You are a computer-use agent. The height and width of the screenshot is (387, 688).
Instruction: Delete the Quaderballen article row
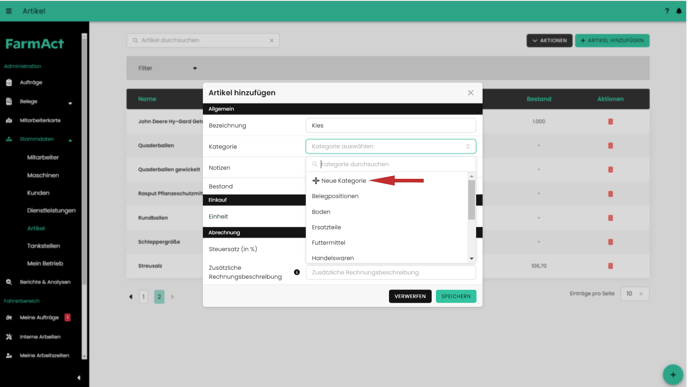tap(610, 145)
